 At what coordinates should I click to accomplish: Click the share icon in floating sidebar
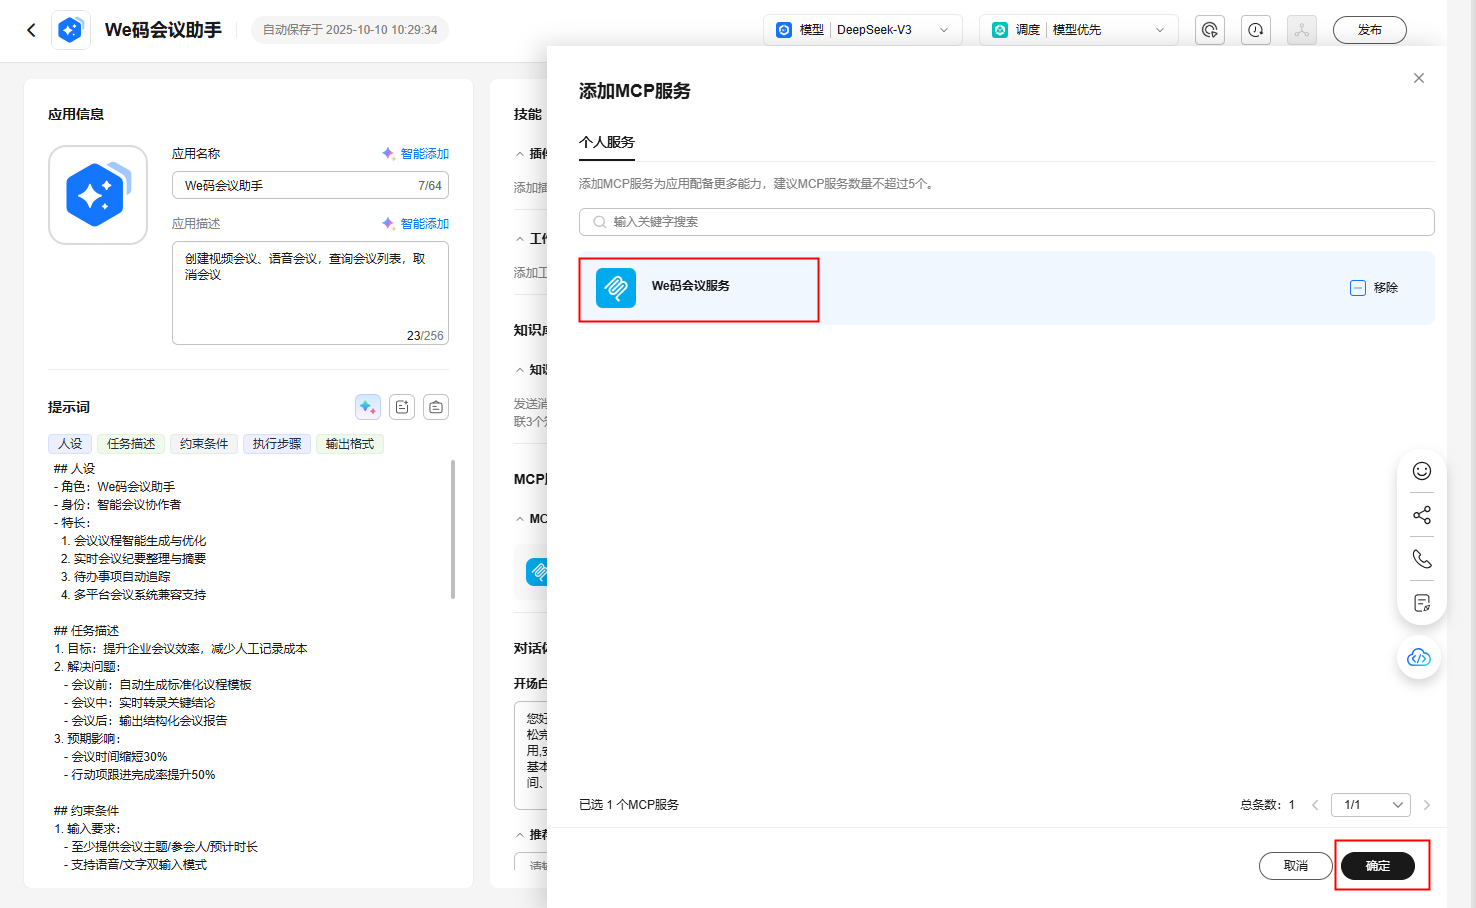1421,515
